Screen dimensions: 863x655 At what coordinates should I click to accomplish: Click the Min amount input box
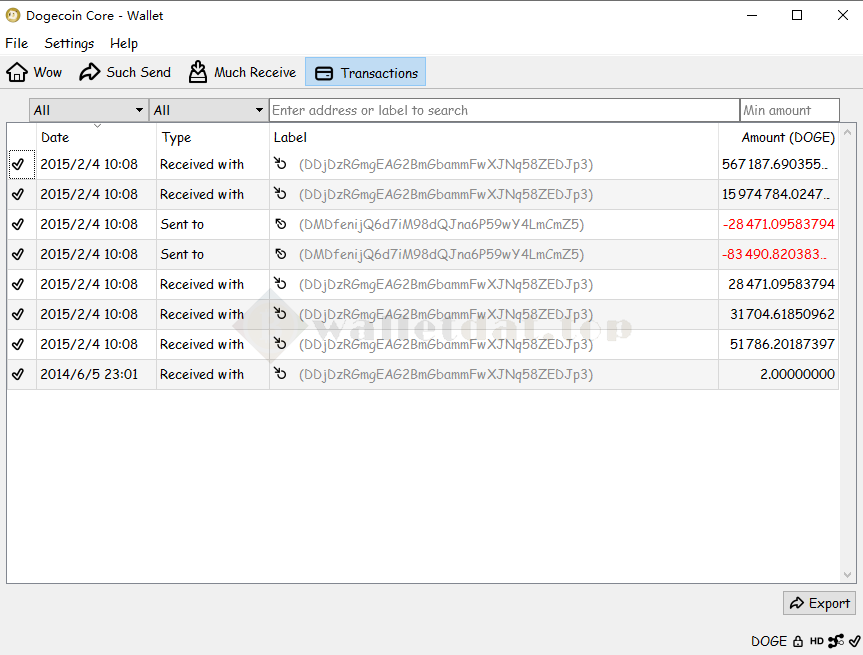[x=789, y=110]
